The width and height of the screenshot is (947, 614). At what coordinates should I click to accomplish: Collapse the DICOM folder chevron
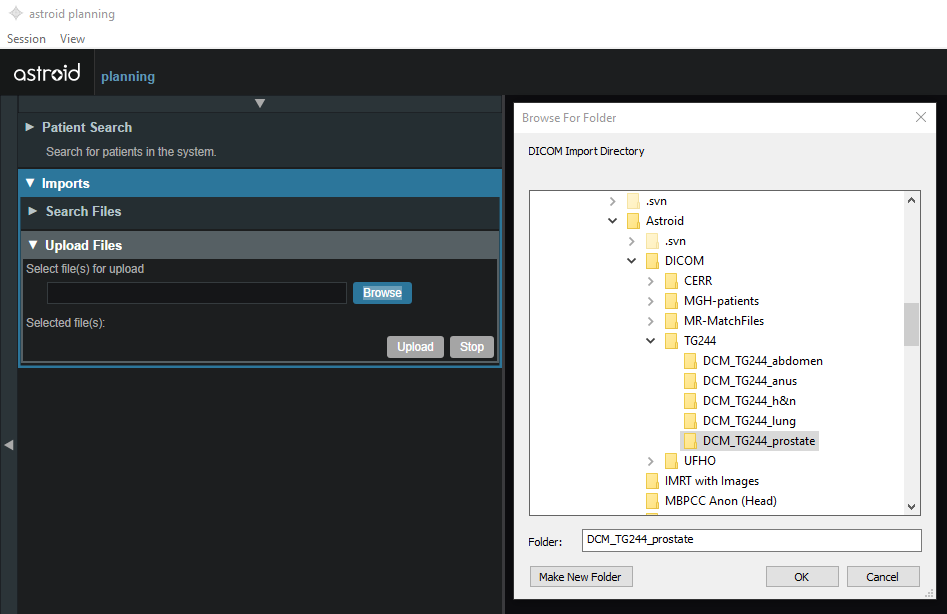coord(632,261)
